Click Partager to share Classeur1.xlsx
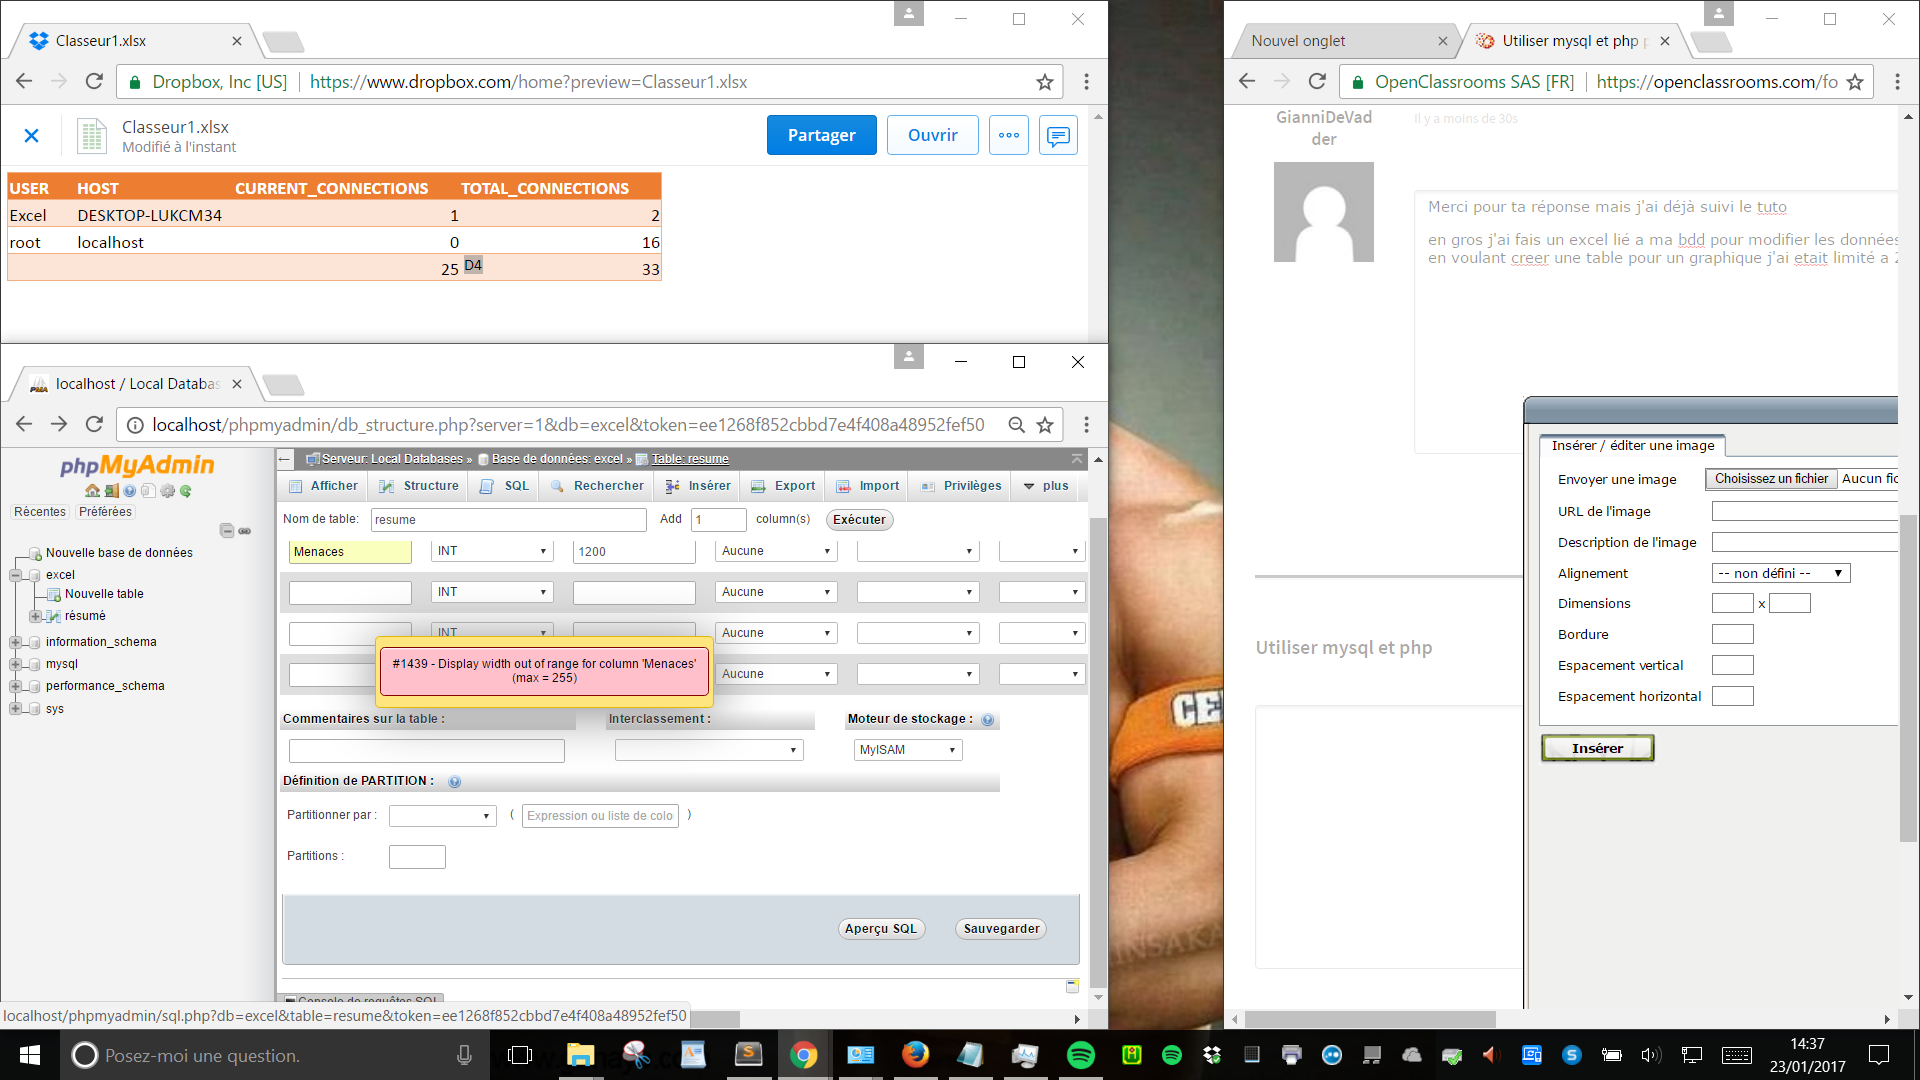This screenshot has width=1920, height=1080. coord(821,134)
